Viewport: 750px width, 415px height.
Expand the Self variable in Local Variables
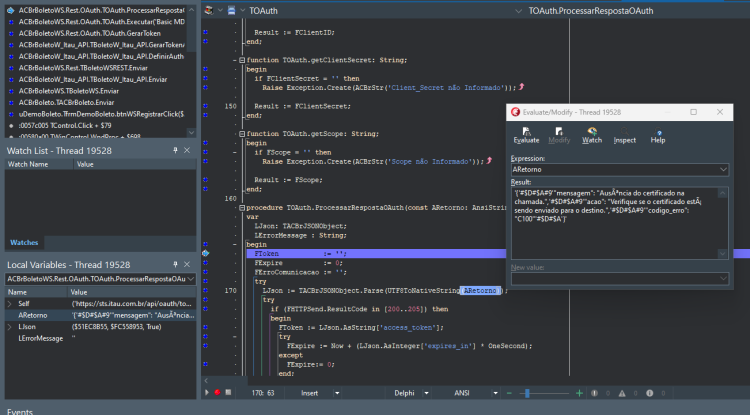[10, 304]
